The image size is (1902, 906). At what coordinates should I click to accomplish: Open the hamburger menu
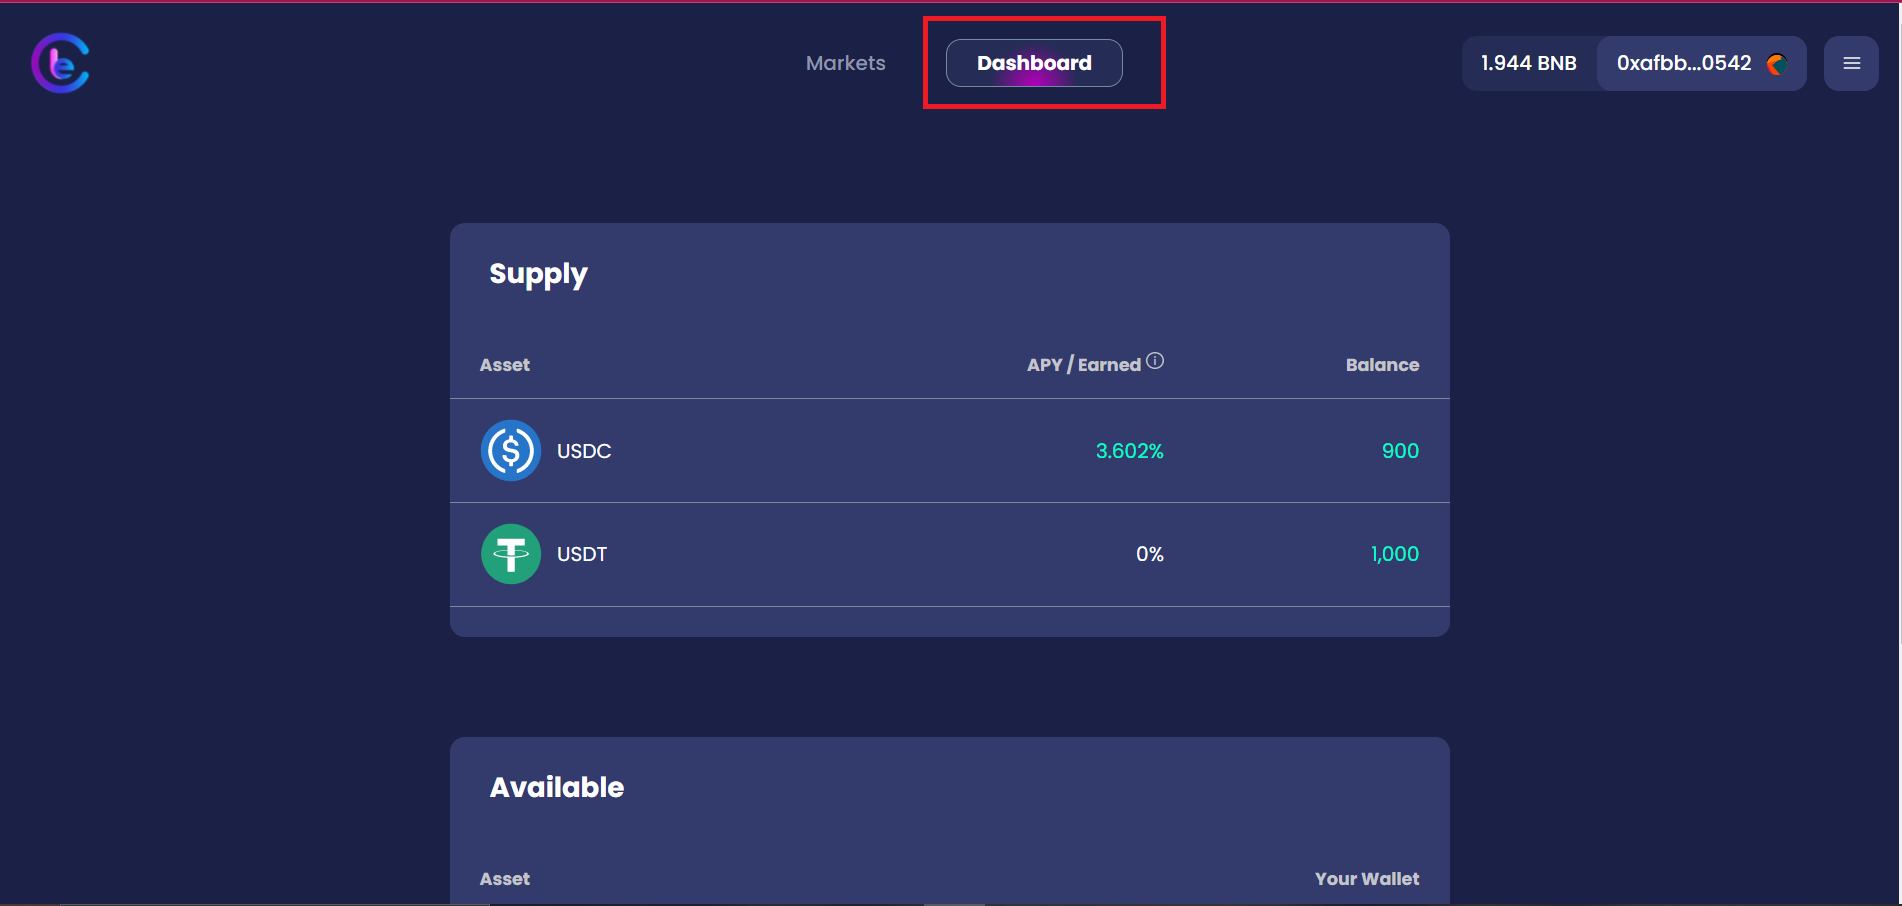(x=1851, y=63)
